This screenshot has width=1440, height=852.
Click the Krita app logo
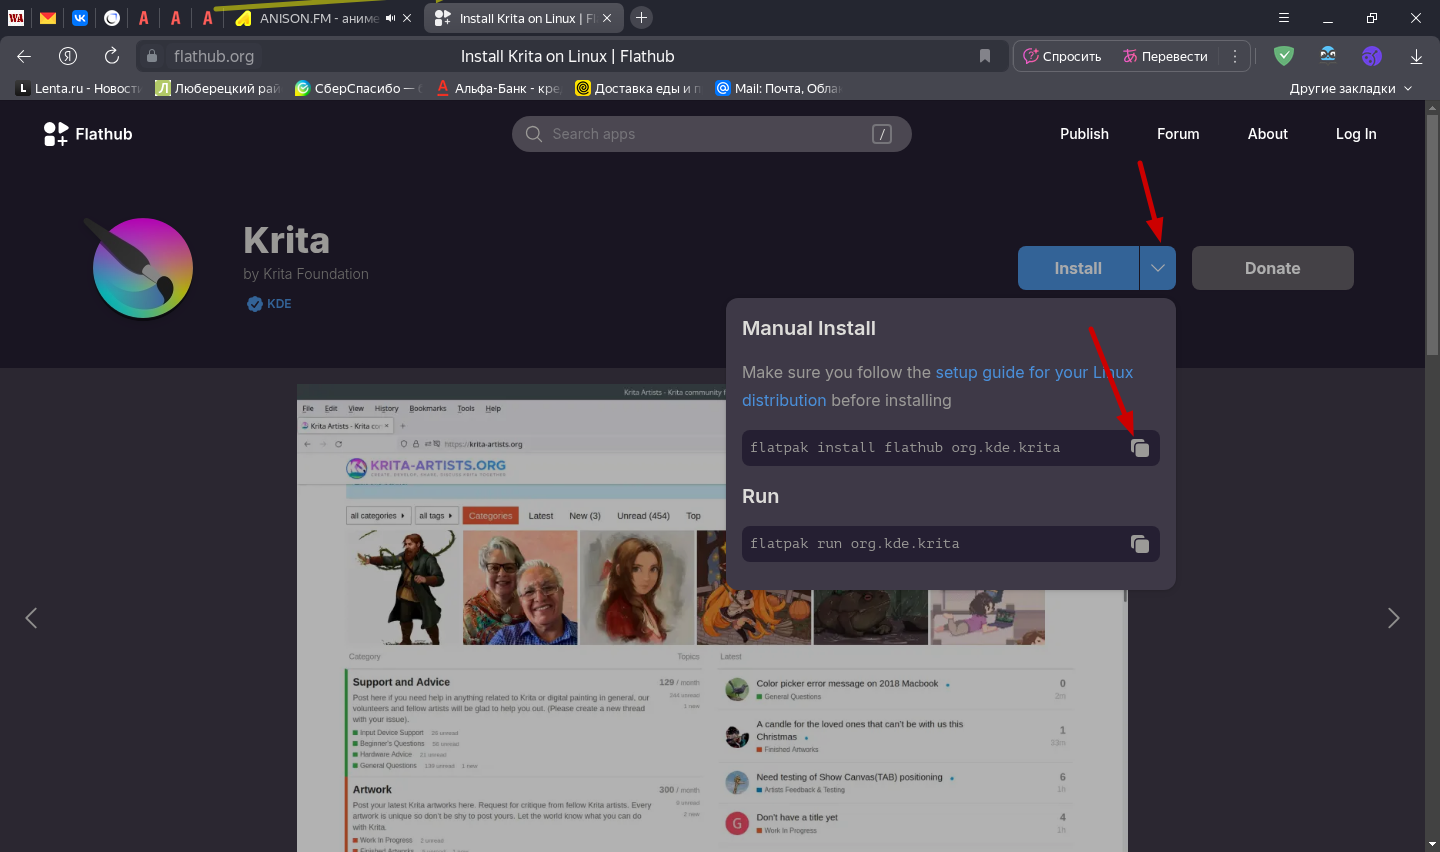141,268
